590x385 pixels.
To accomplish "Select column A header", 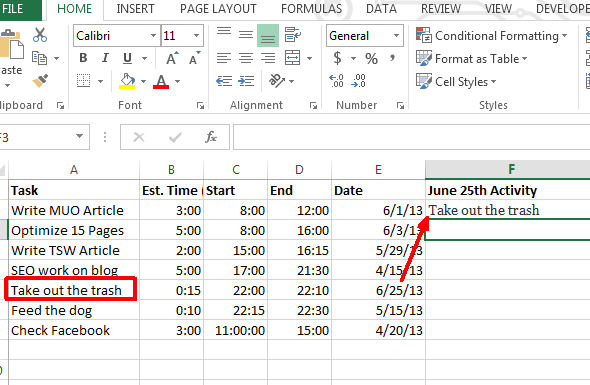I will point(74,170).
